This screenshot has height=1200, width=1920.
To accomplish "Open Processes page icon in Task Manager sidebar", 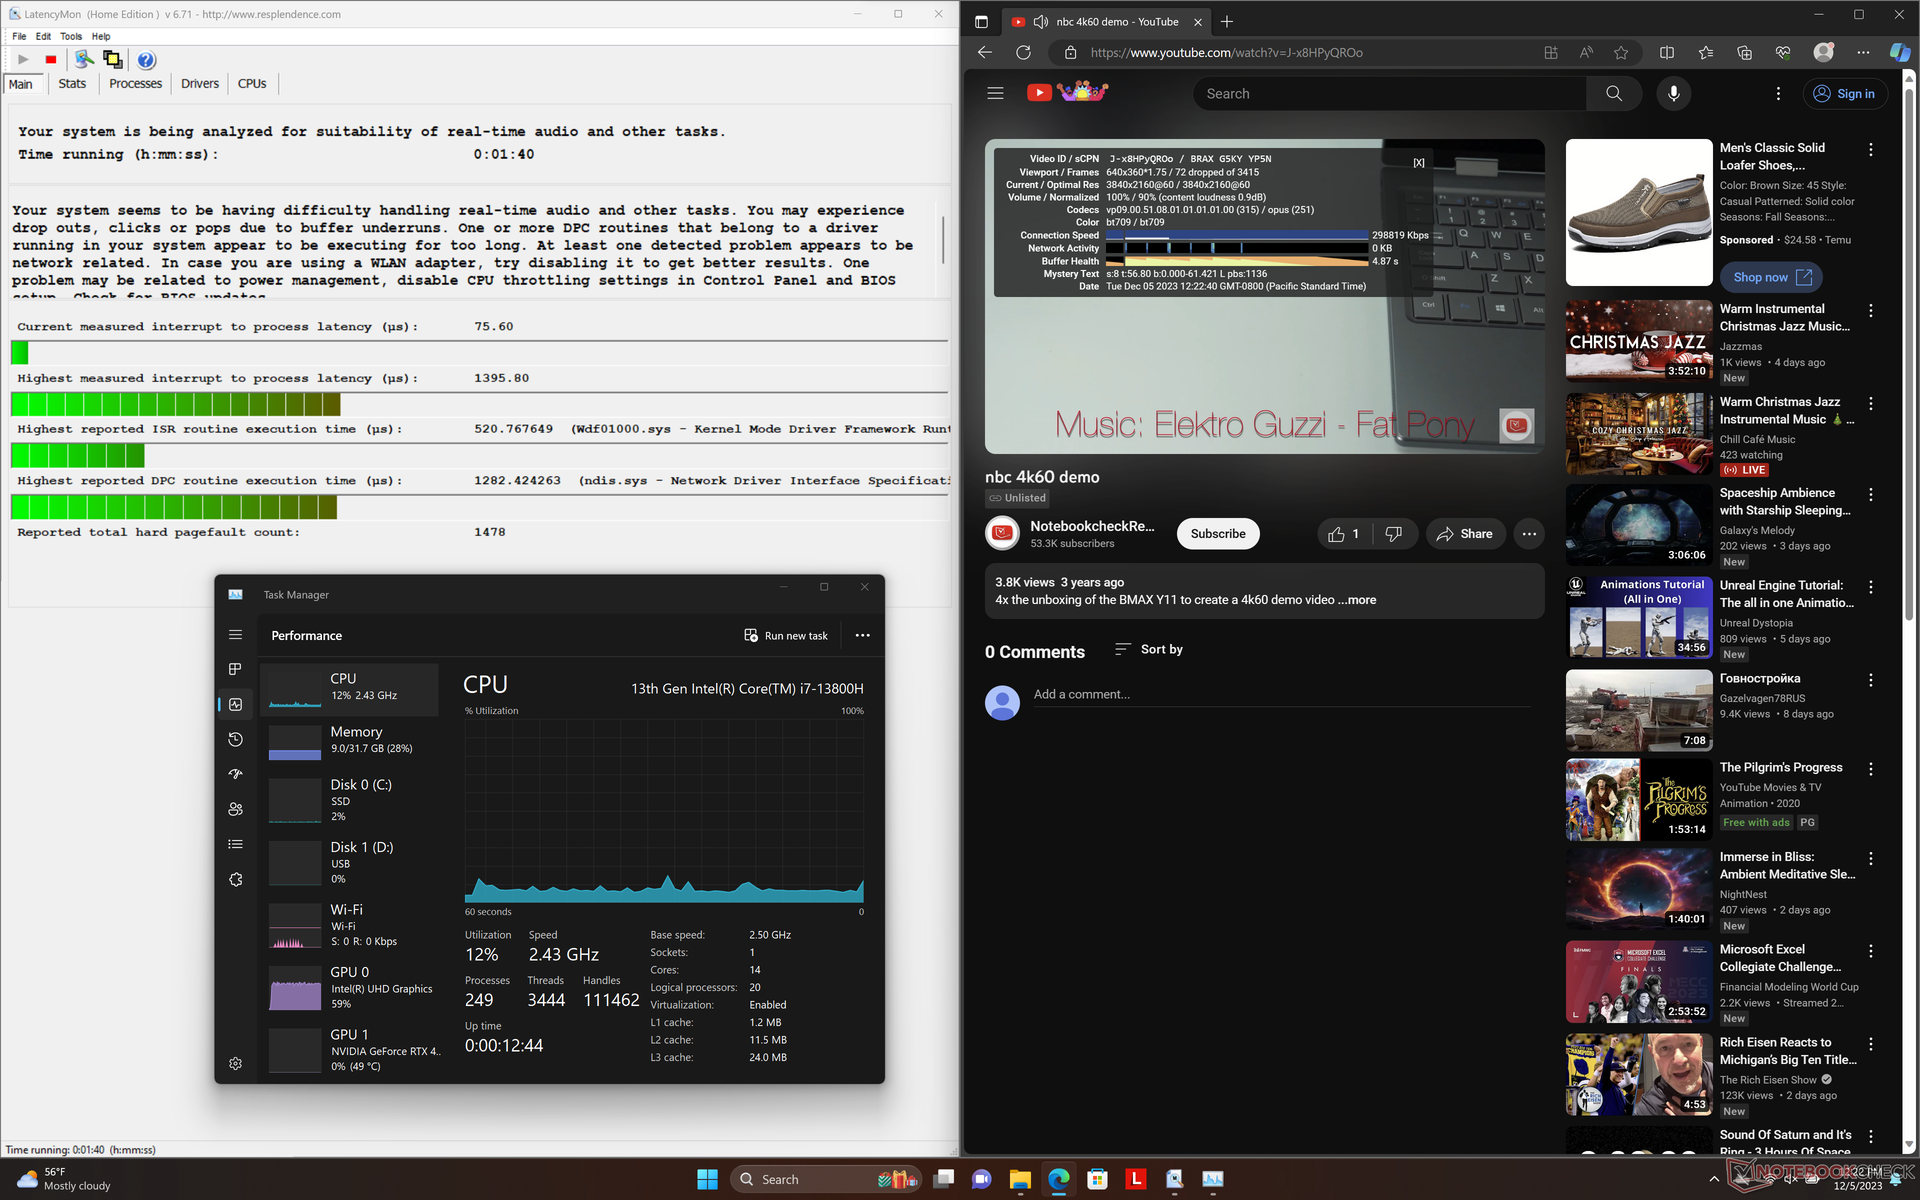I will (x=235, y=669).
